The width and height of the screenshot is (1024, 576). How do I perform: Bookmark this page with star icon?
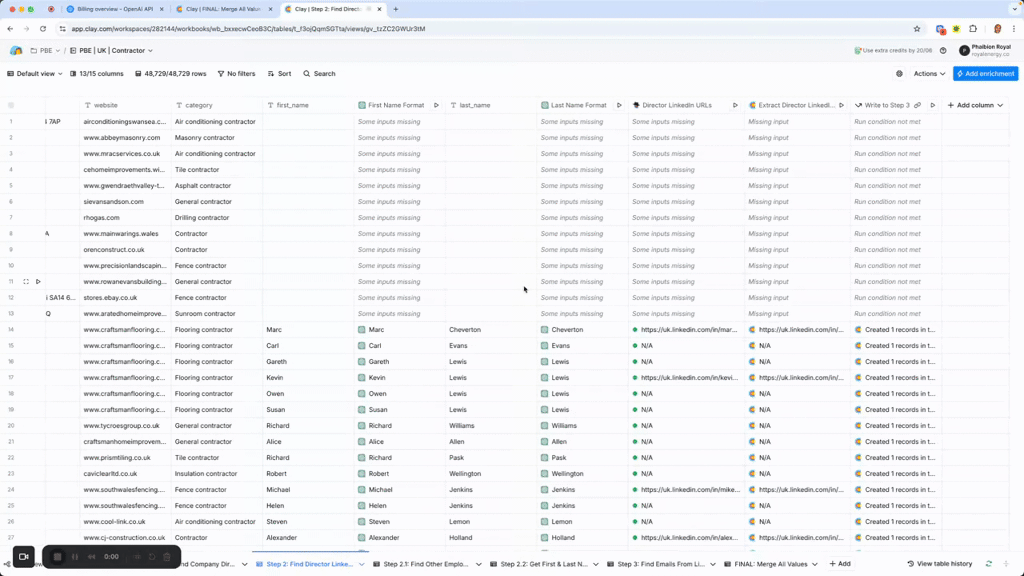[x=917, y=29]
